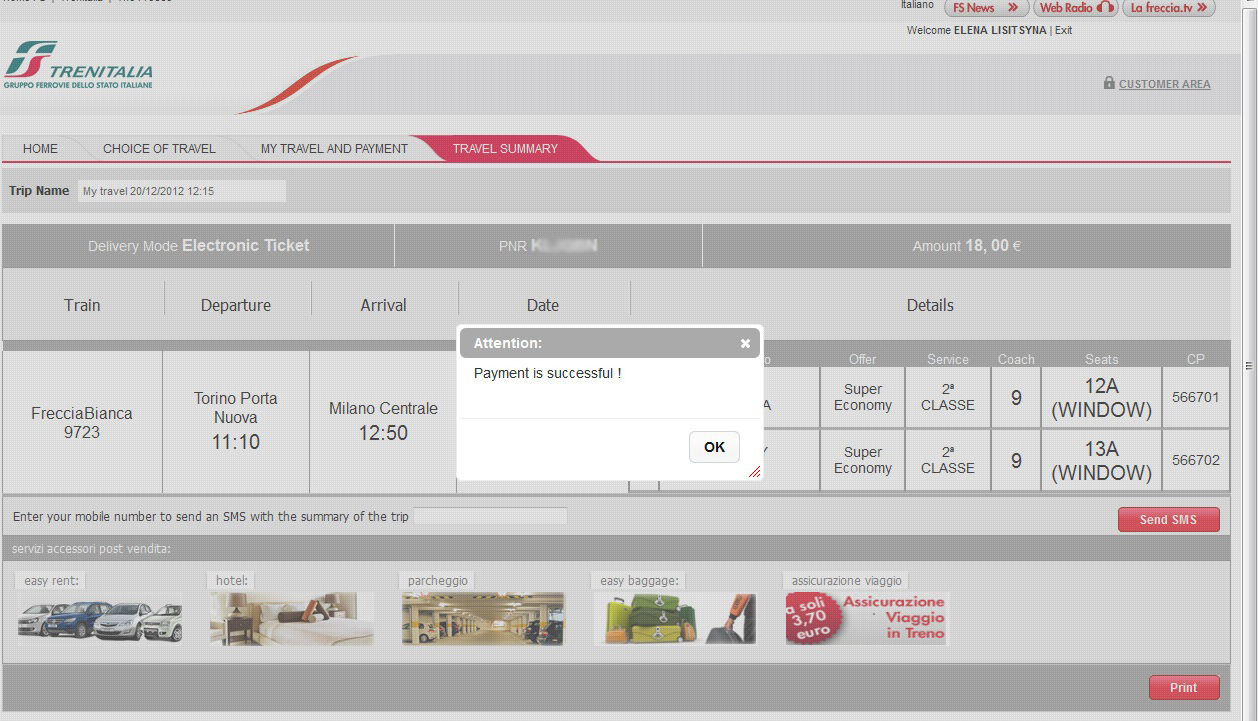The height and width of the screenshot is (721, 1258).
Task: Open the Web Radio link
Action: coord(1075,8)
